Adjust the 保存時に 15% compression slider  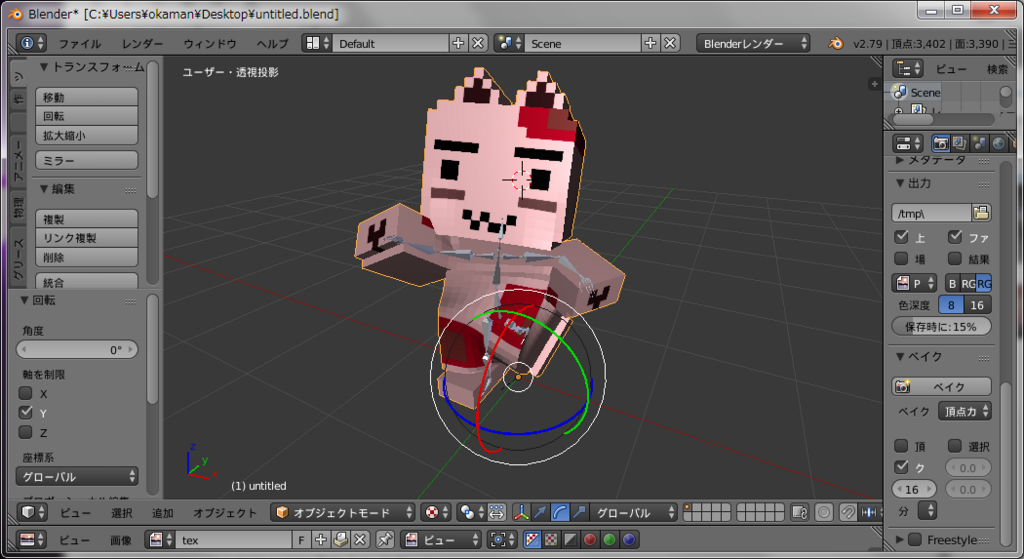941,326
